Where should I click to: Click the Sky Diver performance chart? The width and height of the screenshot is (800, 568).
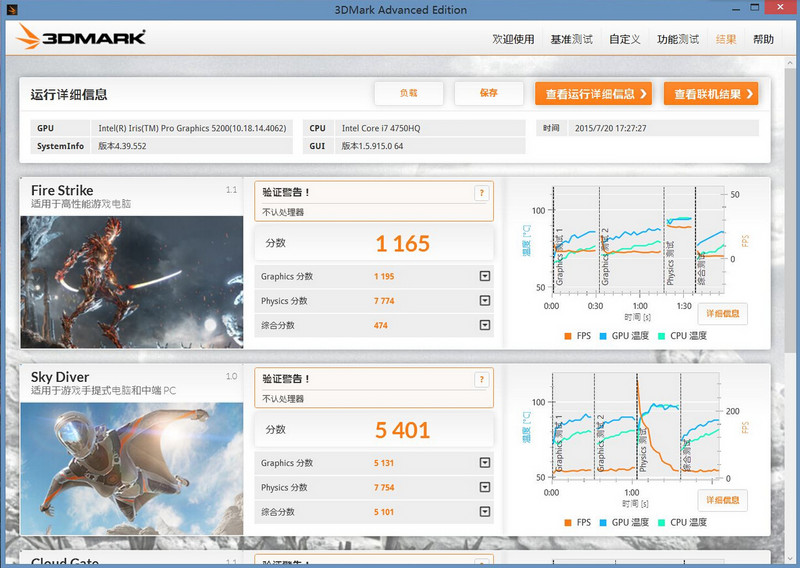(637, 426)
